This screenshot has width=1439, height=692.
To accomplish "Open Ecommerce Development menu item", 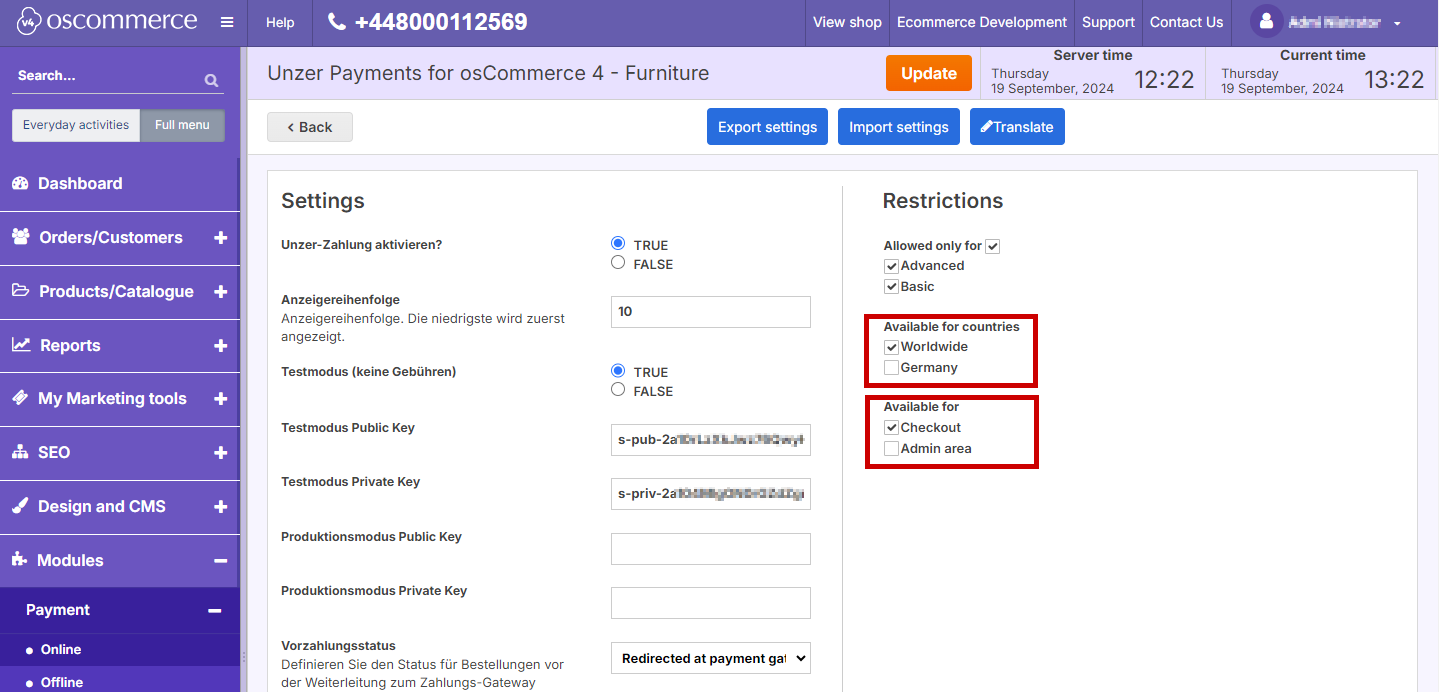I will (982, 22).
